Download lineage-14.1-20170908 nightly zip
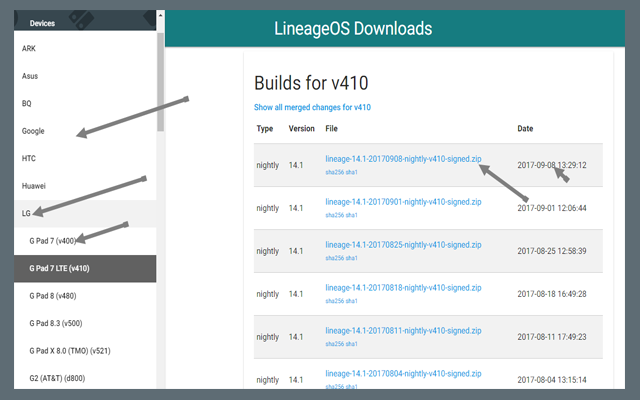 click(x=404, y=158)
